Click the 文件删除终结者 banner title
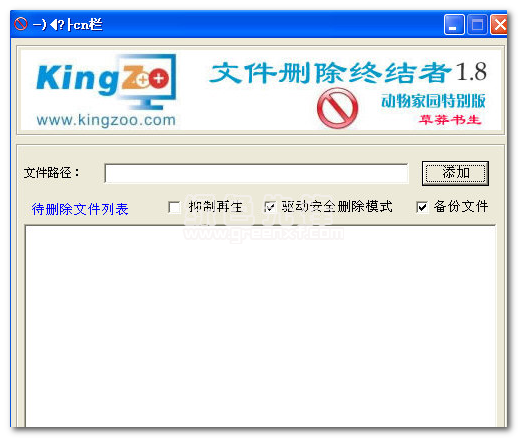This screenshot has height=438, width=518. pyautogui.click(x=331, y=72)
